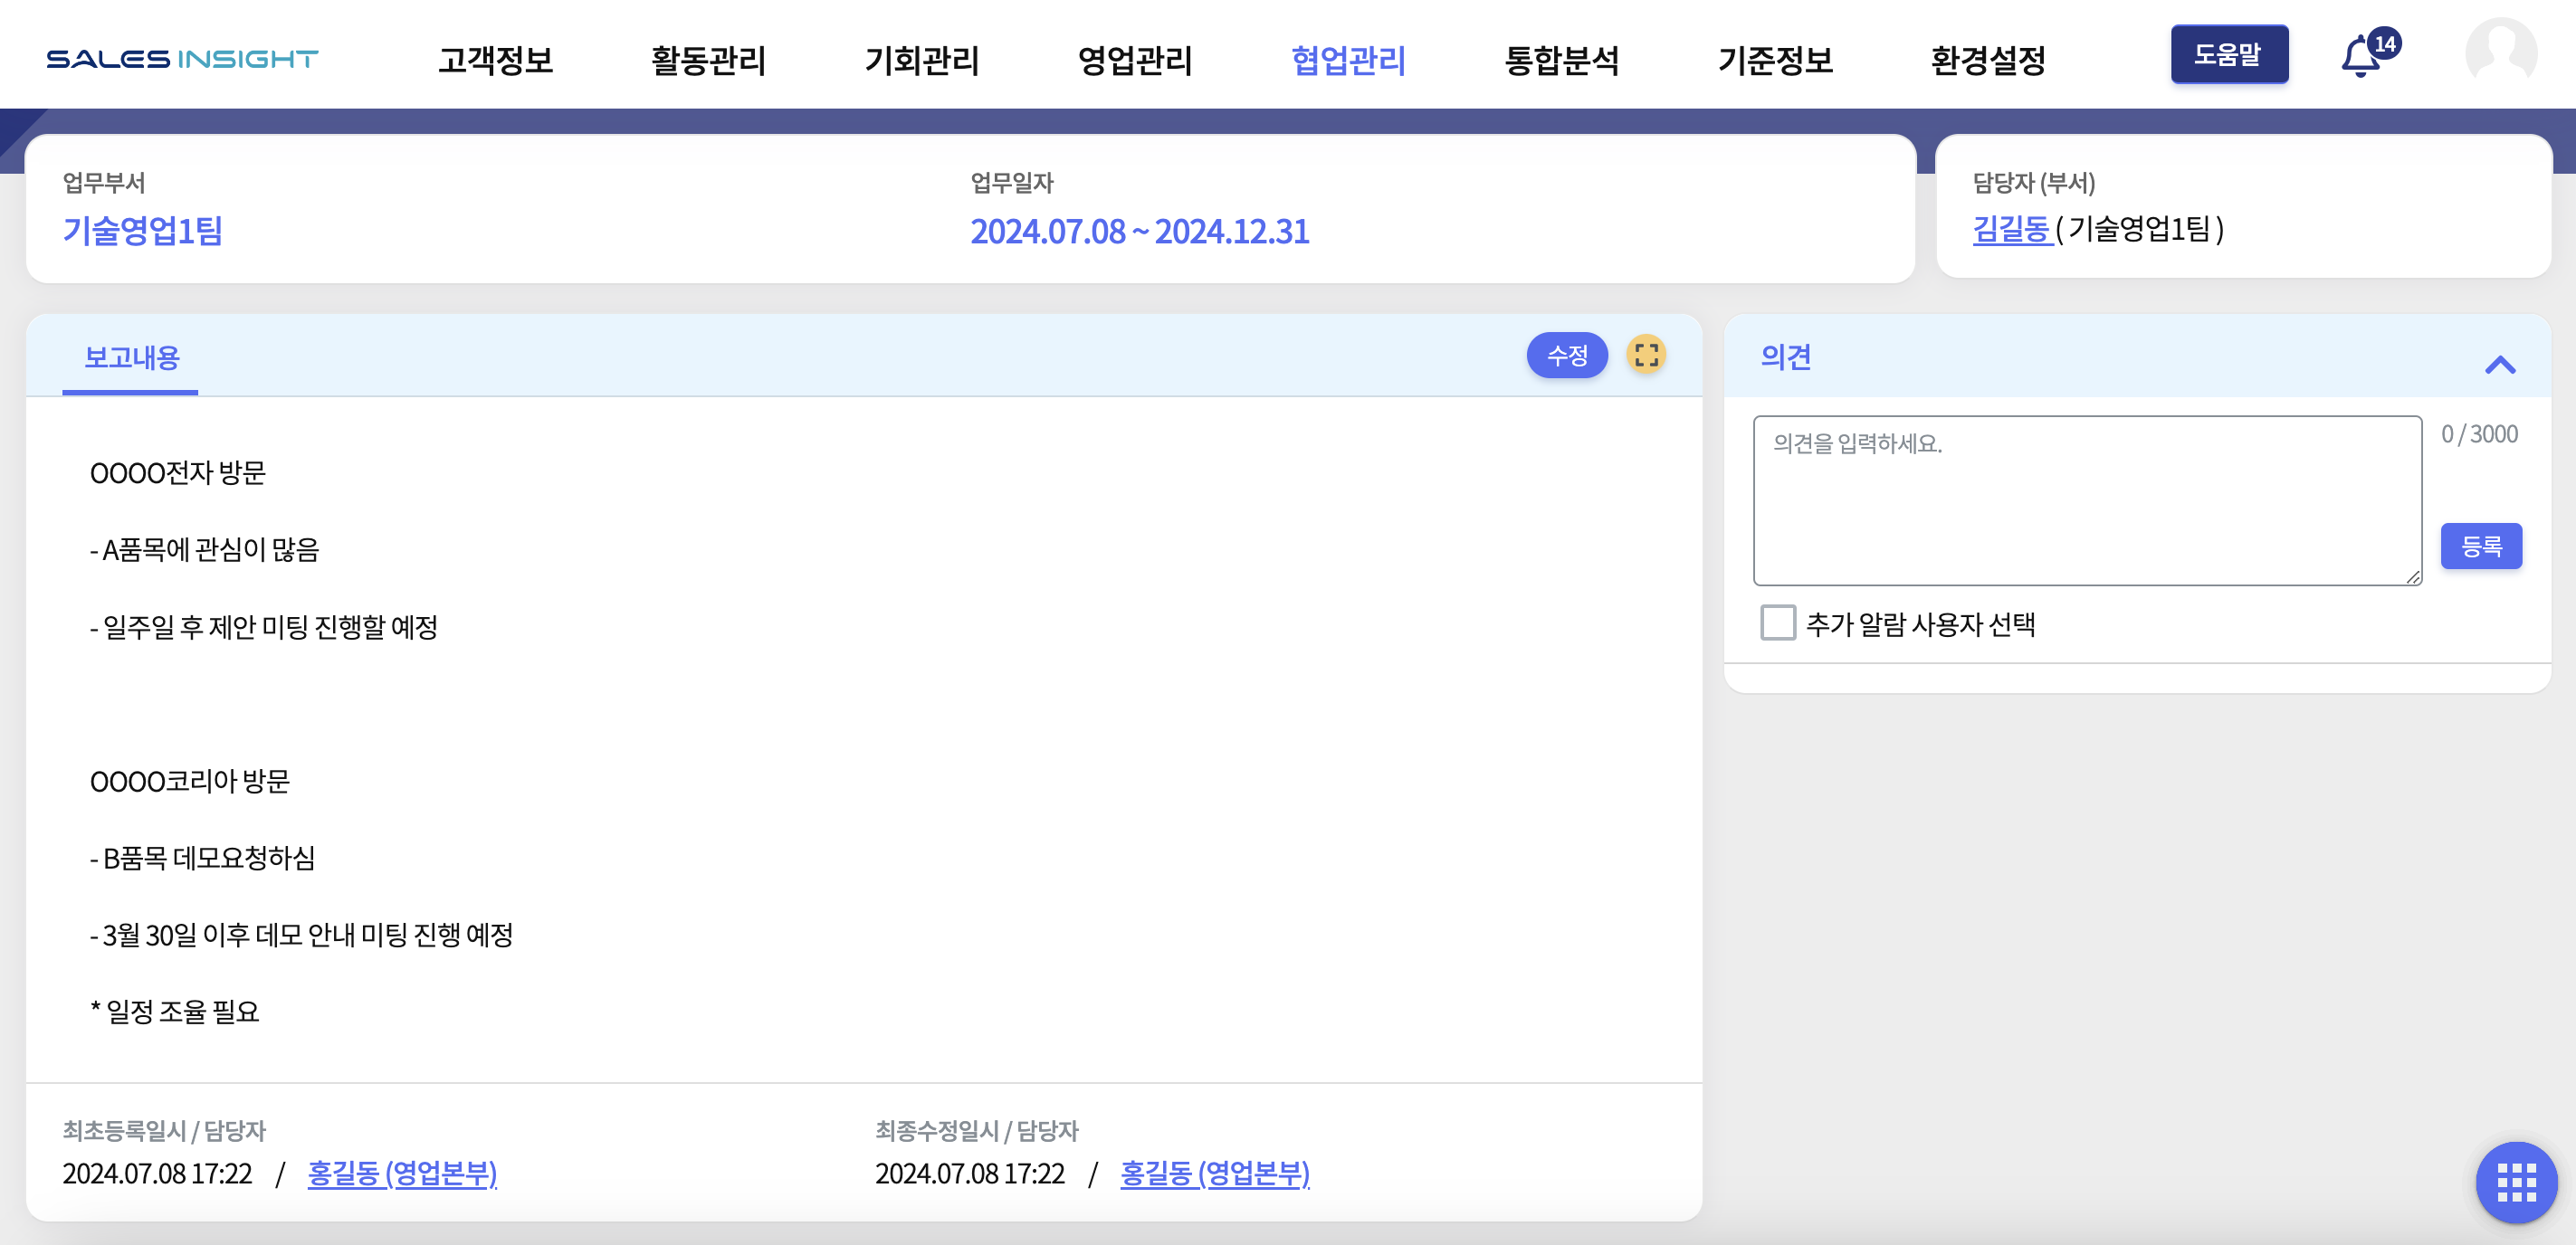
Task: Click the user profile avatar
Action: [x=2500, y=52]
